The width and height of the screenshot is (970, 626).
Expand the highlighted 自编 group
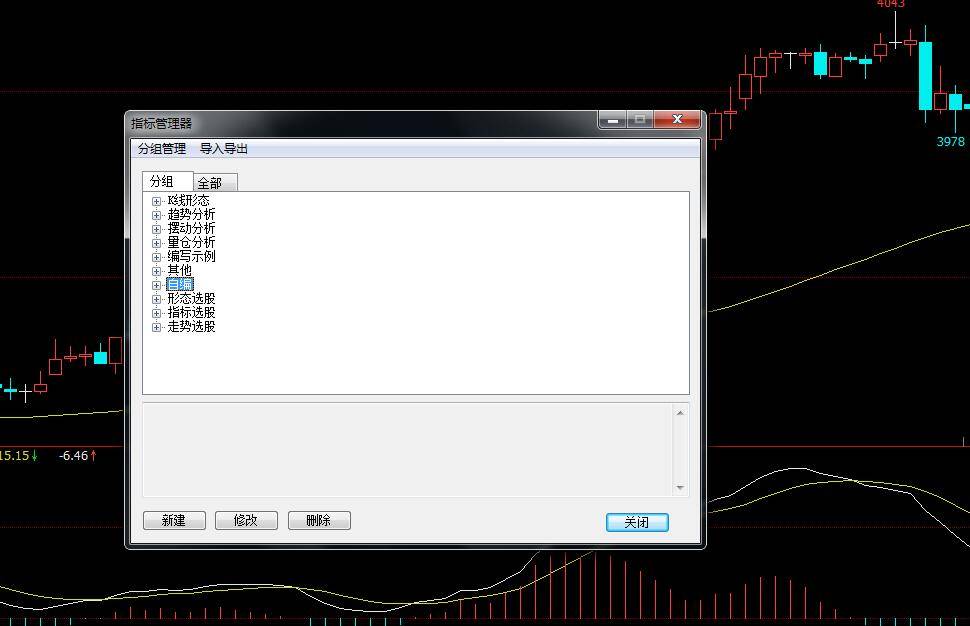click(157, 285)
